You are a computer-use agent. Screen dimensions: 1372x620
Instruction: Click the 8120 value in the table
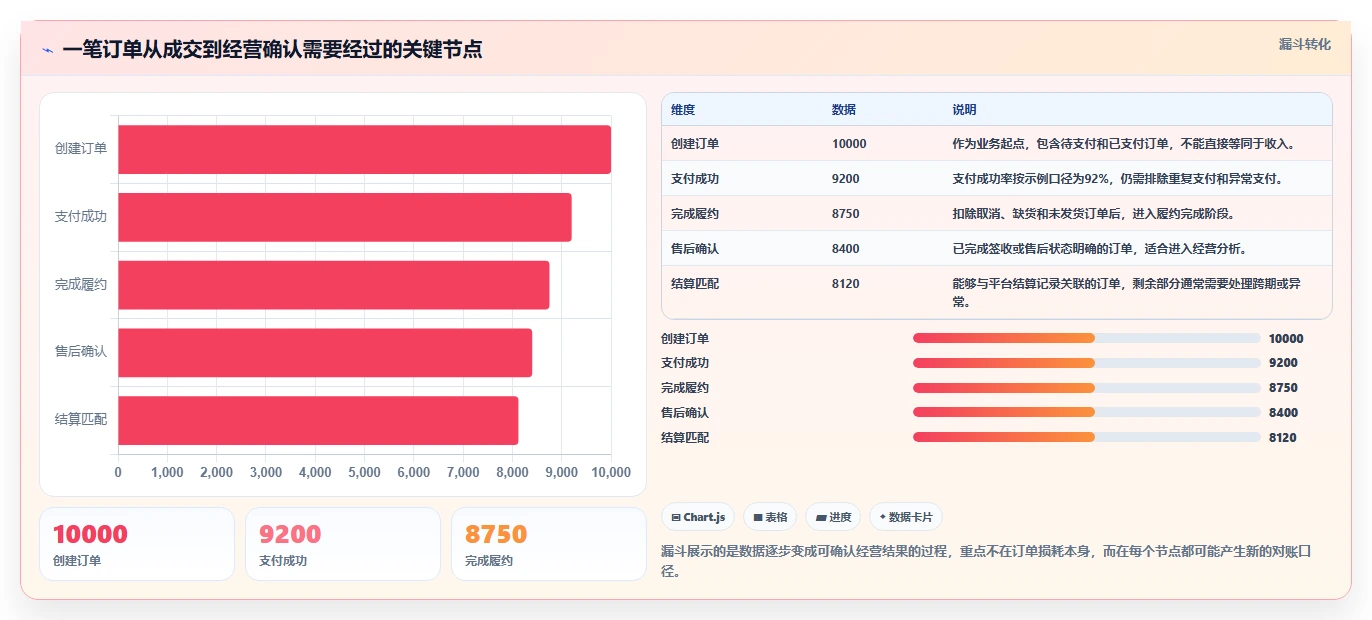pyautogui.click(x=846, y=284)
